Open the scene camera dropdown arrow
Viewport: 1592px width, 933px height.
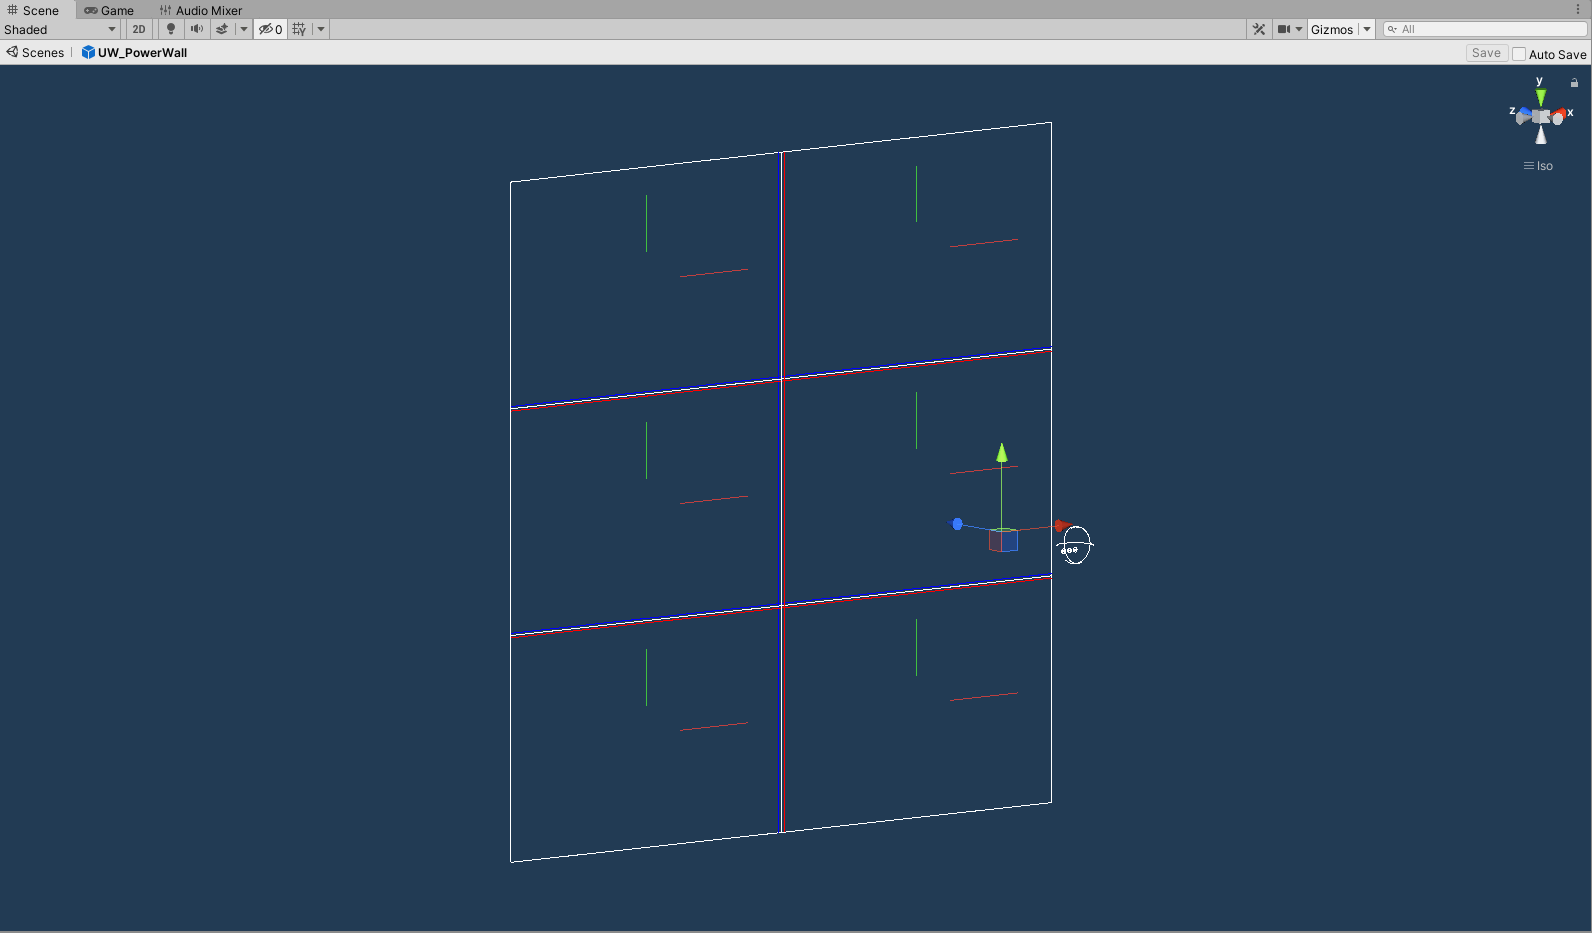pos(1300,29)
